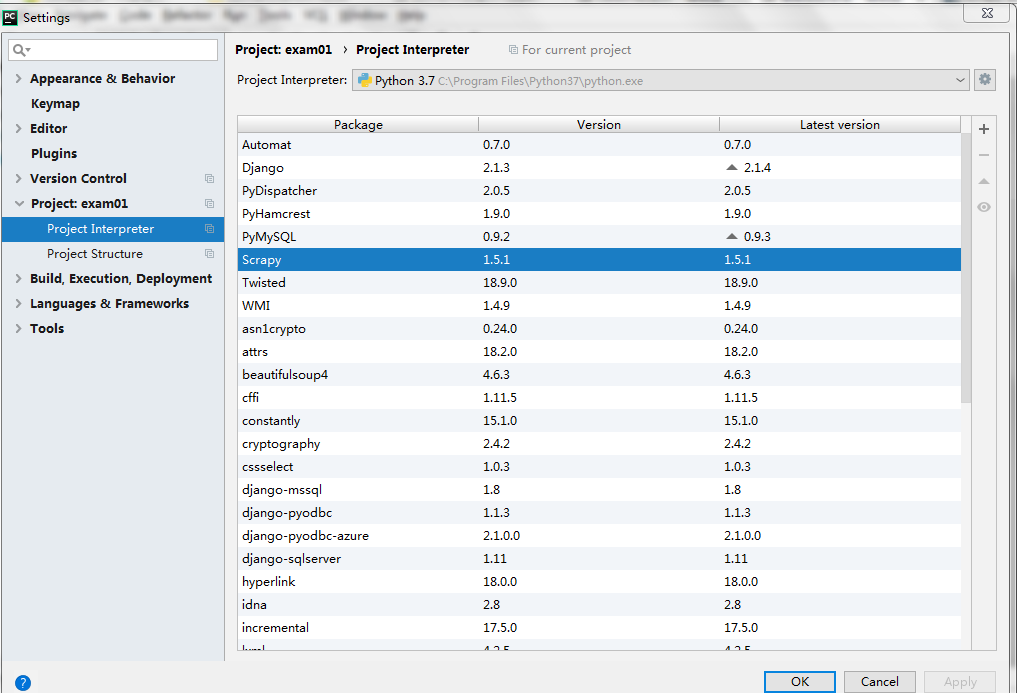Click the uninstall package minus icon
The height and width of the screenshot is (693, 1017).
[984, 155]
